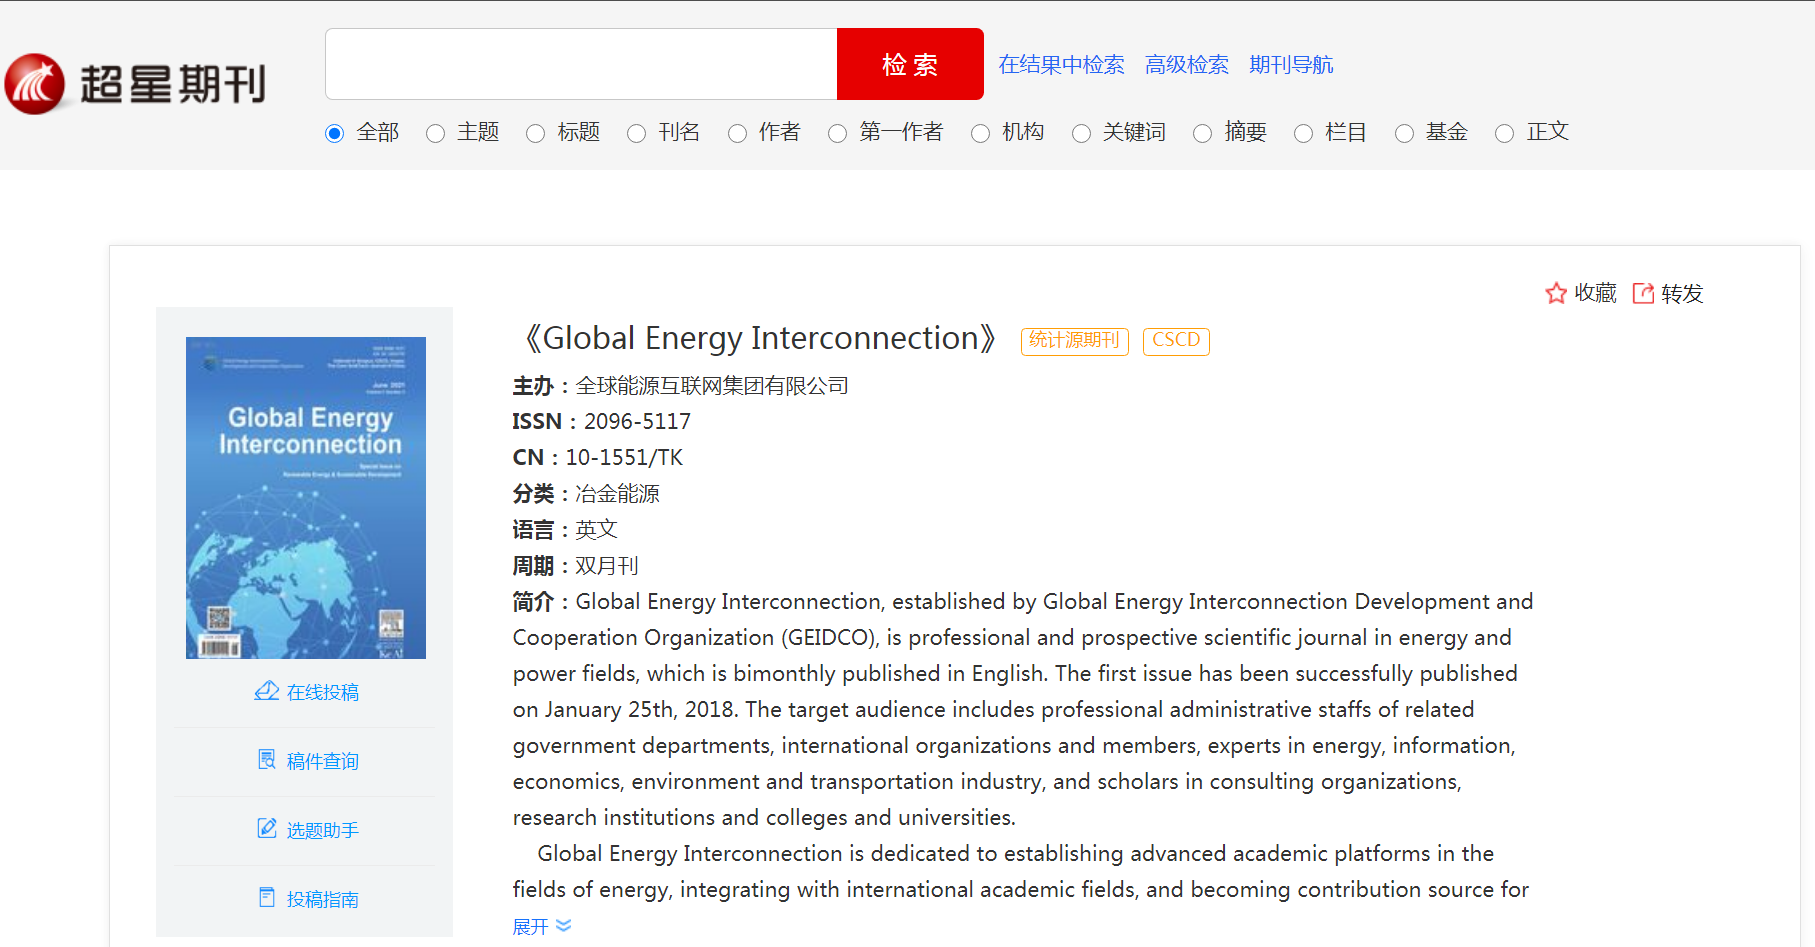Open 高级检索 advanced search link
Image resolution: width=1815 pixels, height=947 pixels.
point(1187,65)
